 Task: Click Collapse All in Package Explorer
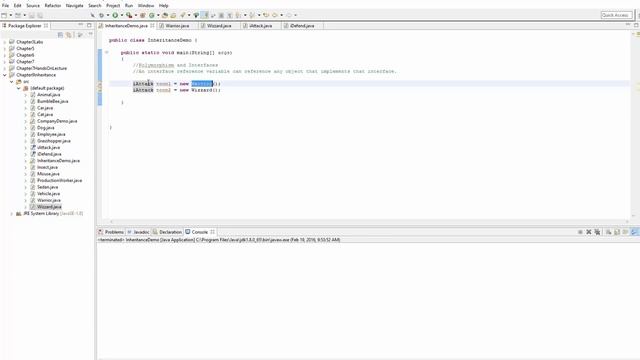pyautogui.click(x=60, y=35)
